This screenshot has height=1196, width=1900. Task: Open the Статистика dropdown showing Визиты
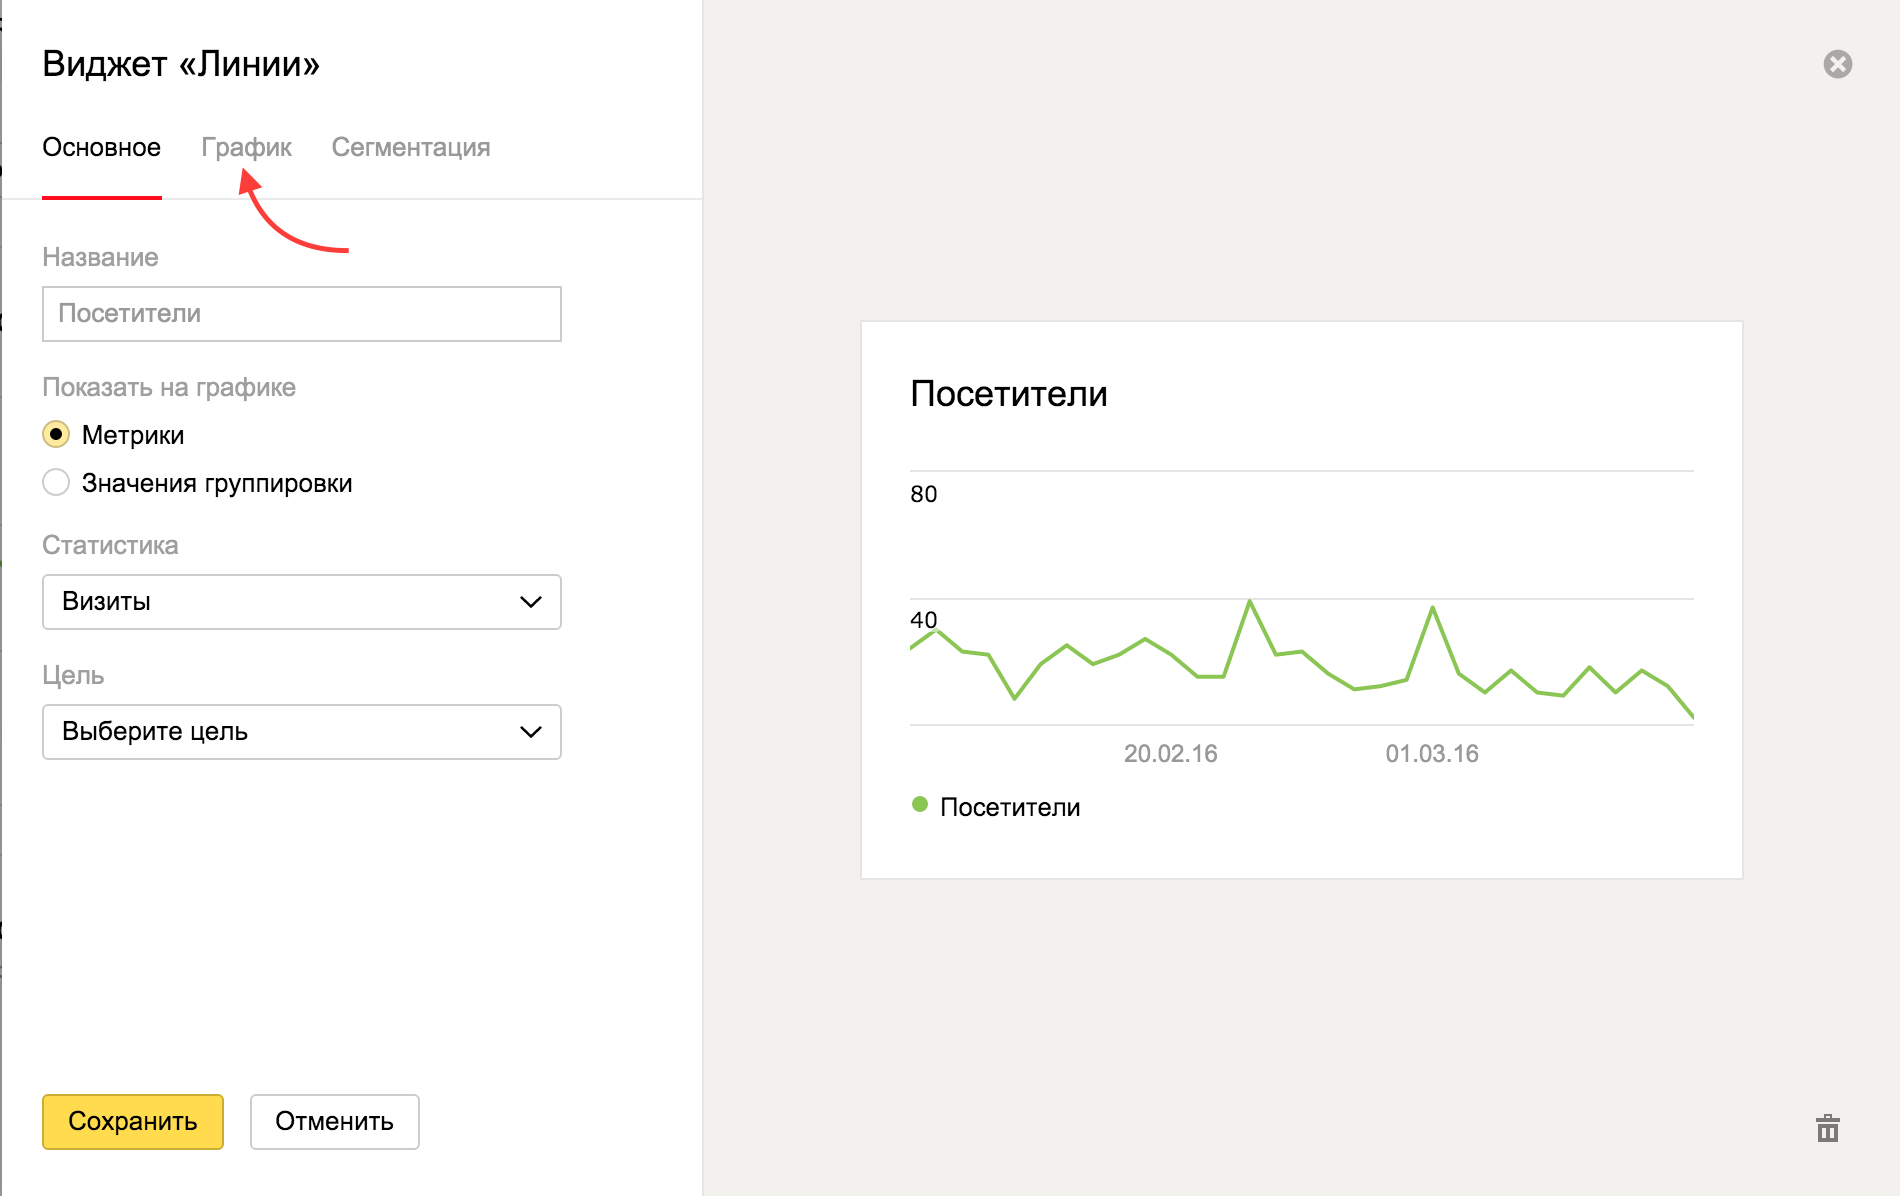tap(300, 602)
